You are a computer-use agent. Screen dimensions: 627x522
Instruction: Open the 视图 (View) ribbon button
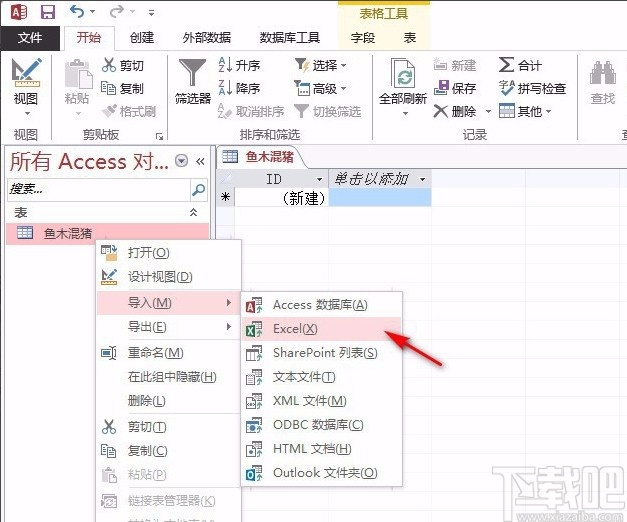(x=26, y=87)
